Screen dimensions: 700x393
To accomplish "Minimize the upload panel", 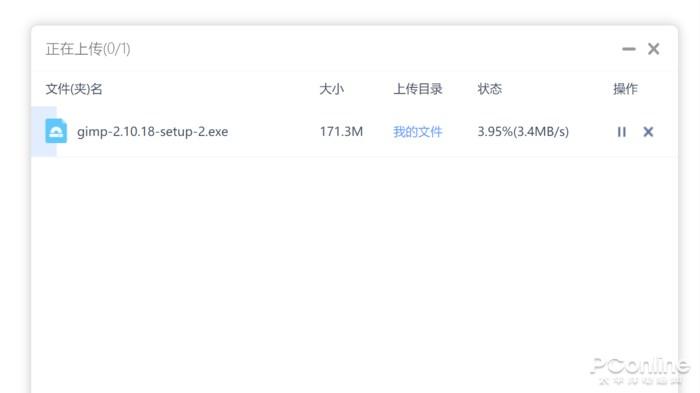I will [629, 49].
